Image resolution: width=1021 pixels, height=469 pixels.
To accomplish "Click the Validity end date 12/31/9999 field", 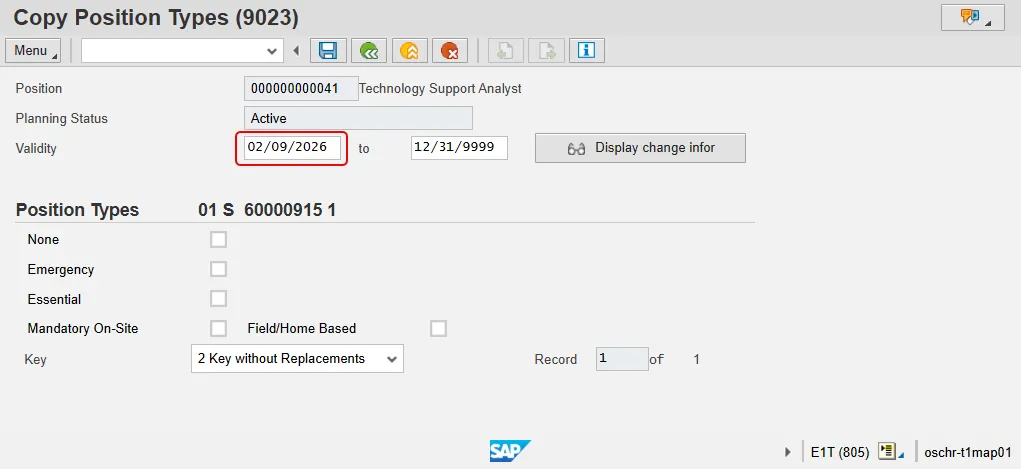I will tap(459, 147).
